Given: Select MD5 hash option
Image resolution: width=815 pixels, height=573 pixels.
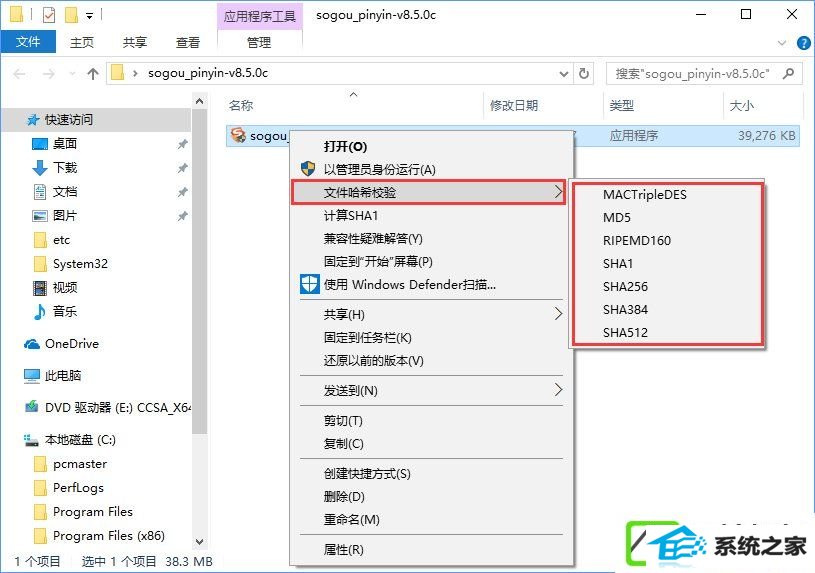Looking at the screenshot, I should click(616, 217).
